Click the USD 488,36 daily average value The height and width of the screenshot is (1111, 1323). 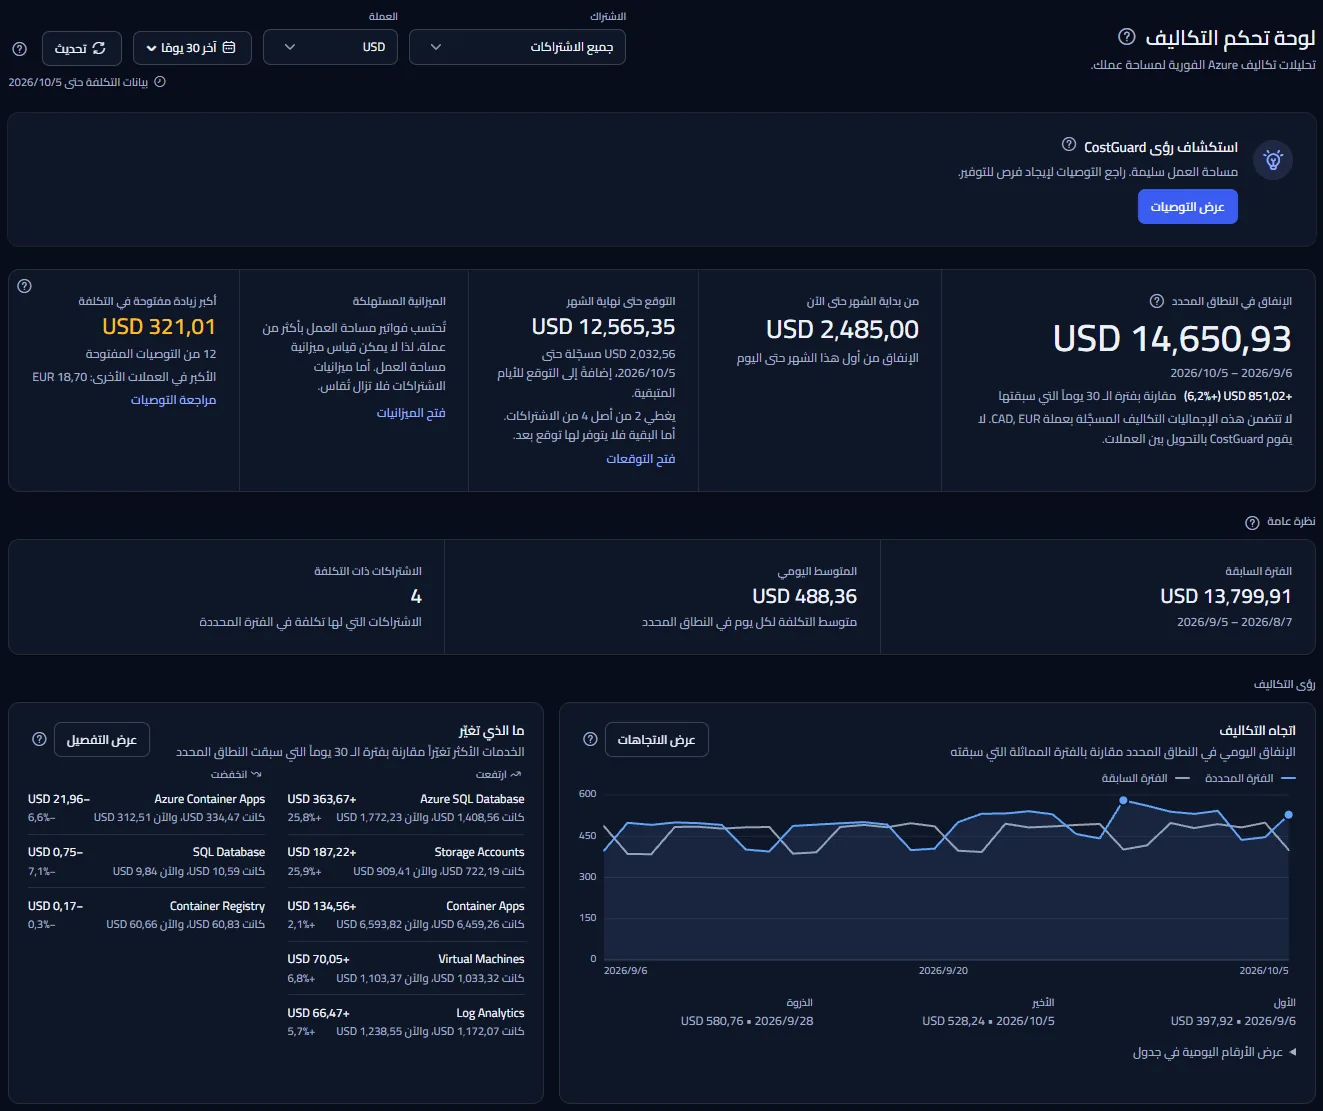804,596
